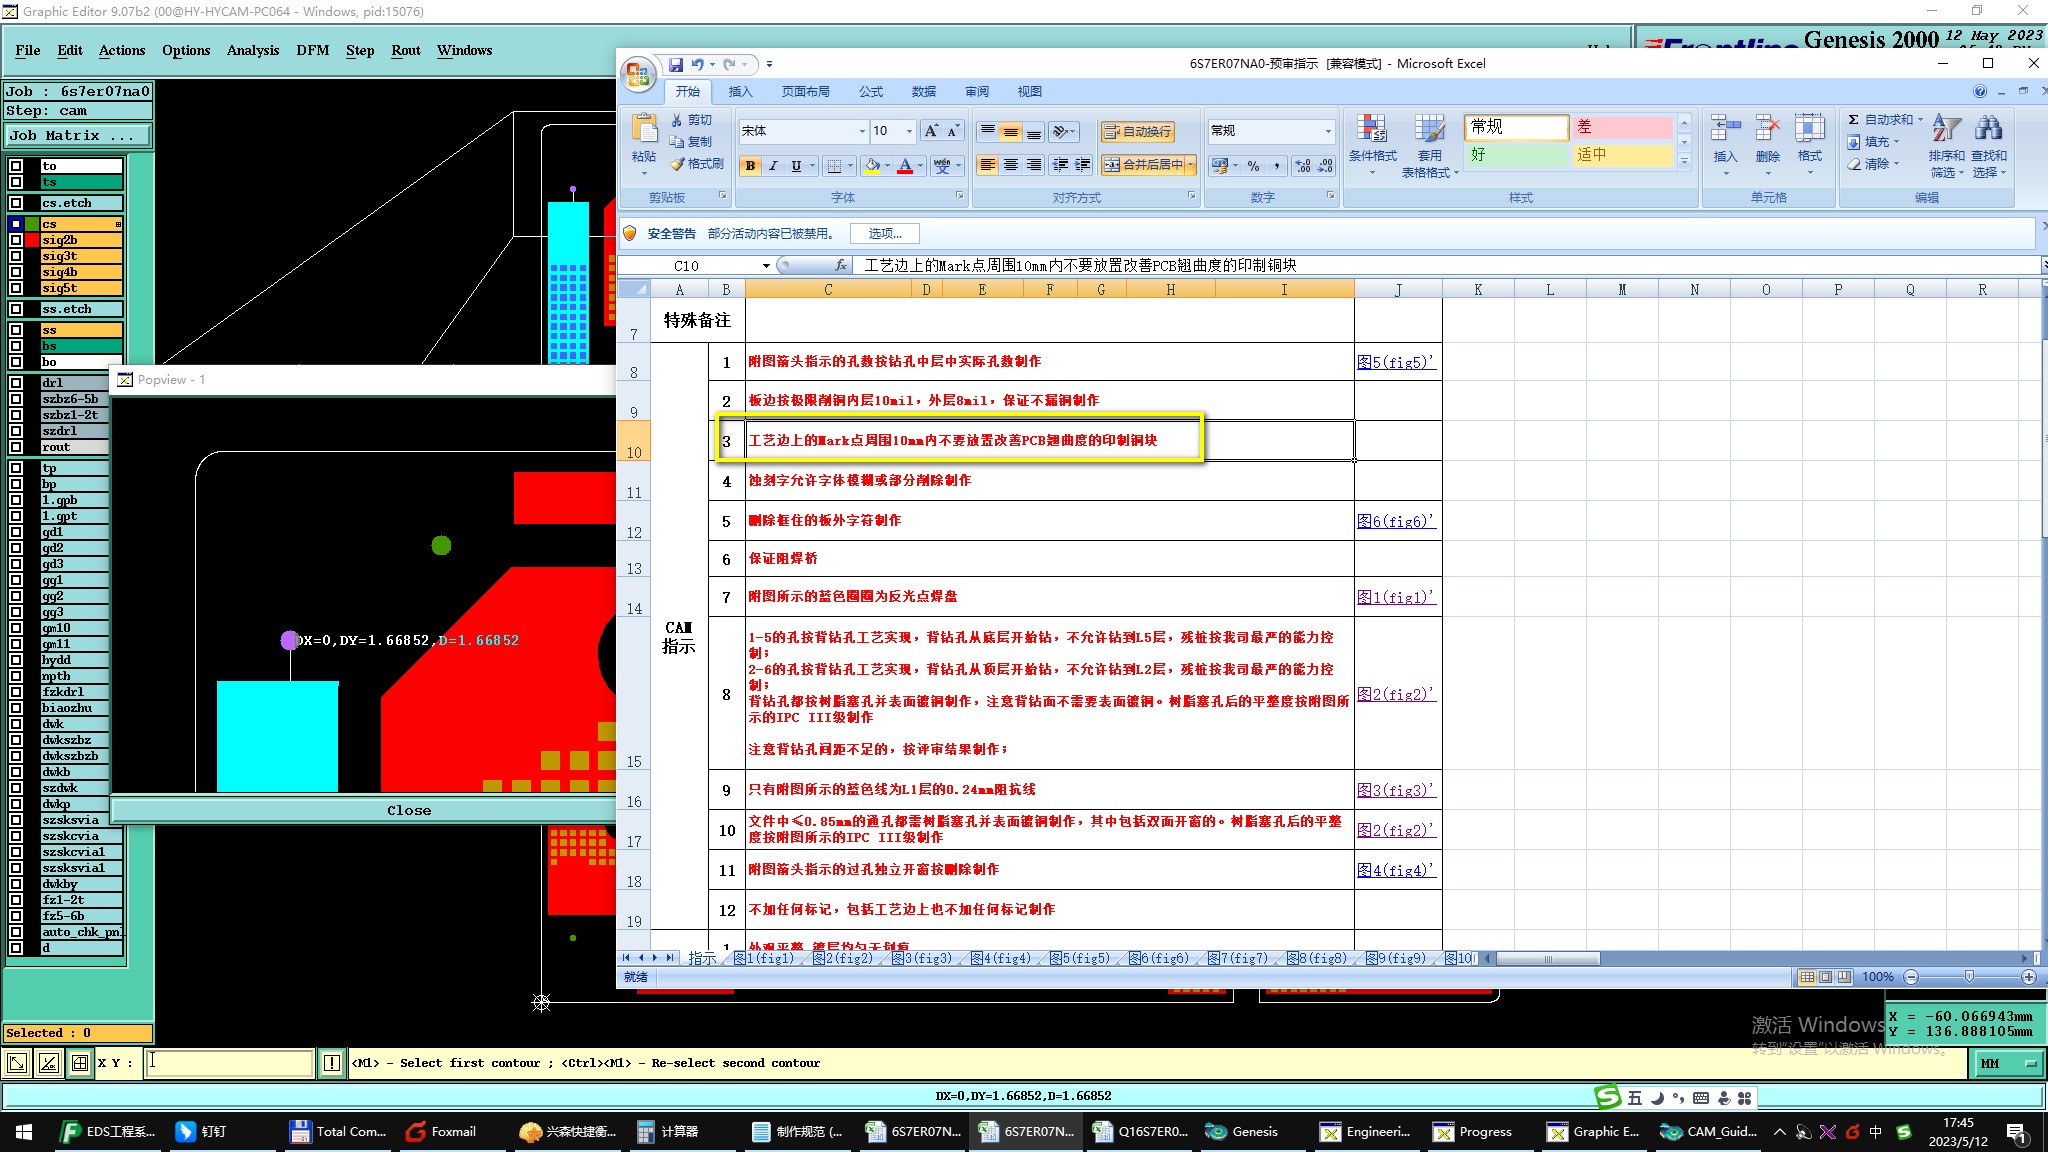
Task: Open the DFM menu in Genesis
Action: 312,50
